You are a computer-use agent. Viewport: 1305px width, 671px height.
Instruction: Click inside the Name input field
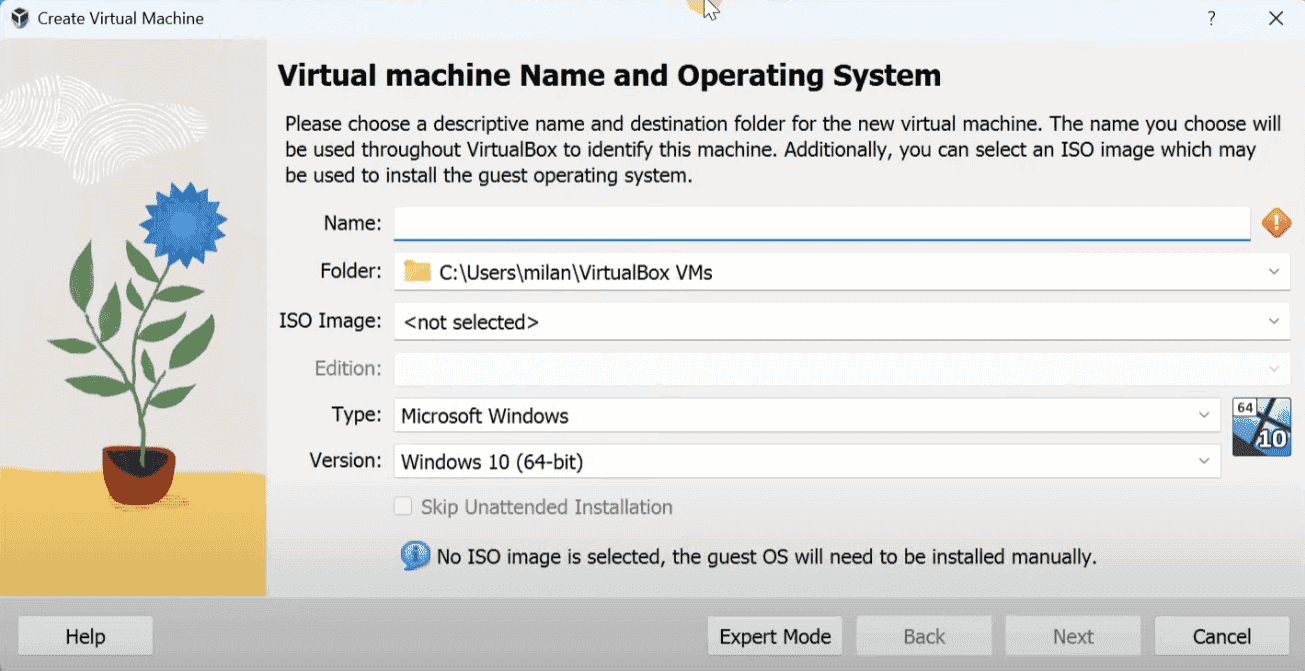click(820, 223)
